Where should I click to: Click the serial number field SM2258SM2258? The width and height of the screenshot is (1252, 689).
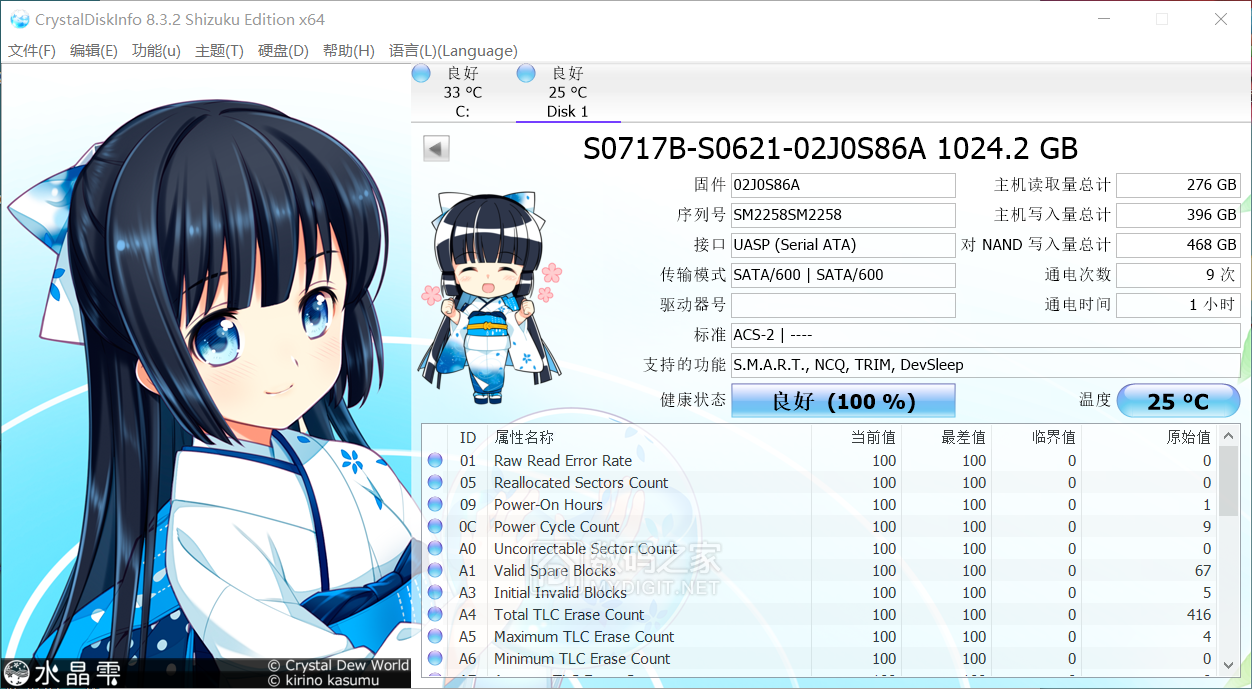843,215
